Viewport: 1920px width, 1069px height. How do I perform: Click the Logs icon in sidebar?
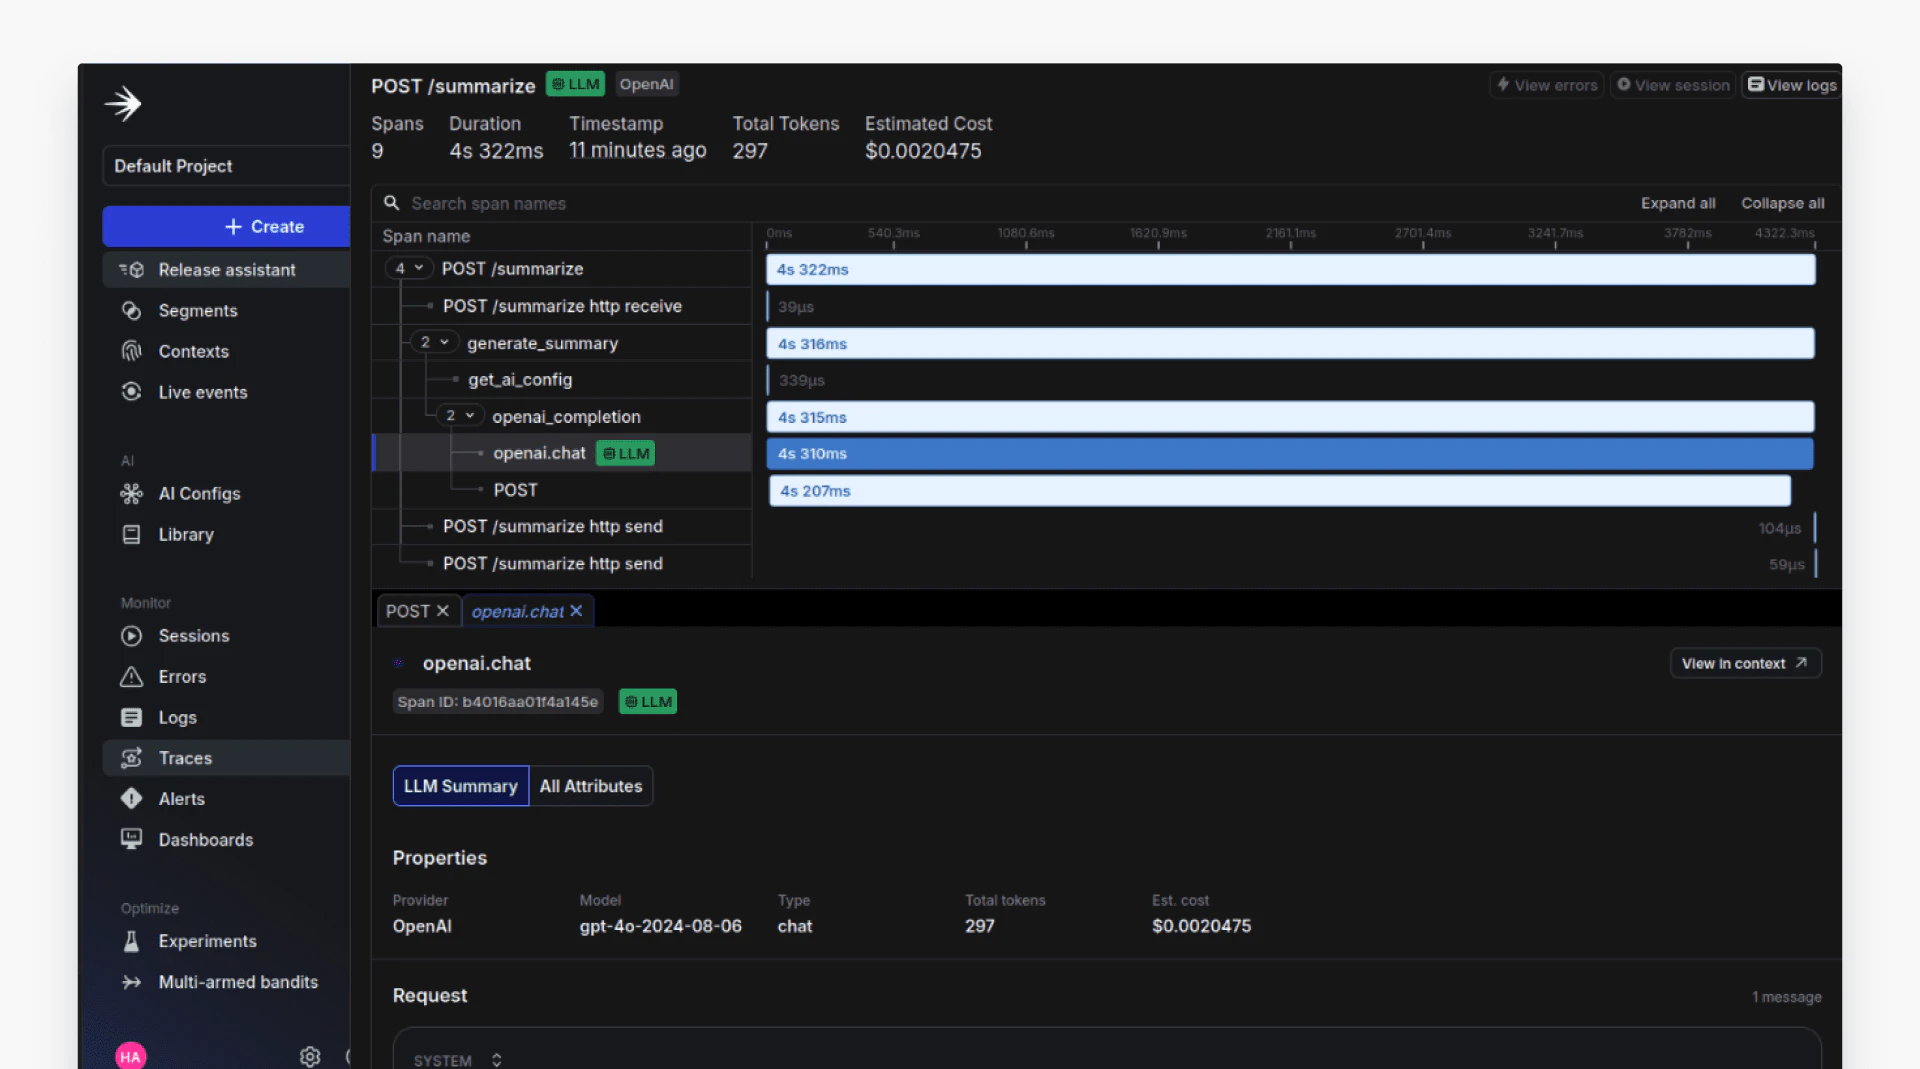pyautogui.click(x=131, y=717)
